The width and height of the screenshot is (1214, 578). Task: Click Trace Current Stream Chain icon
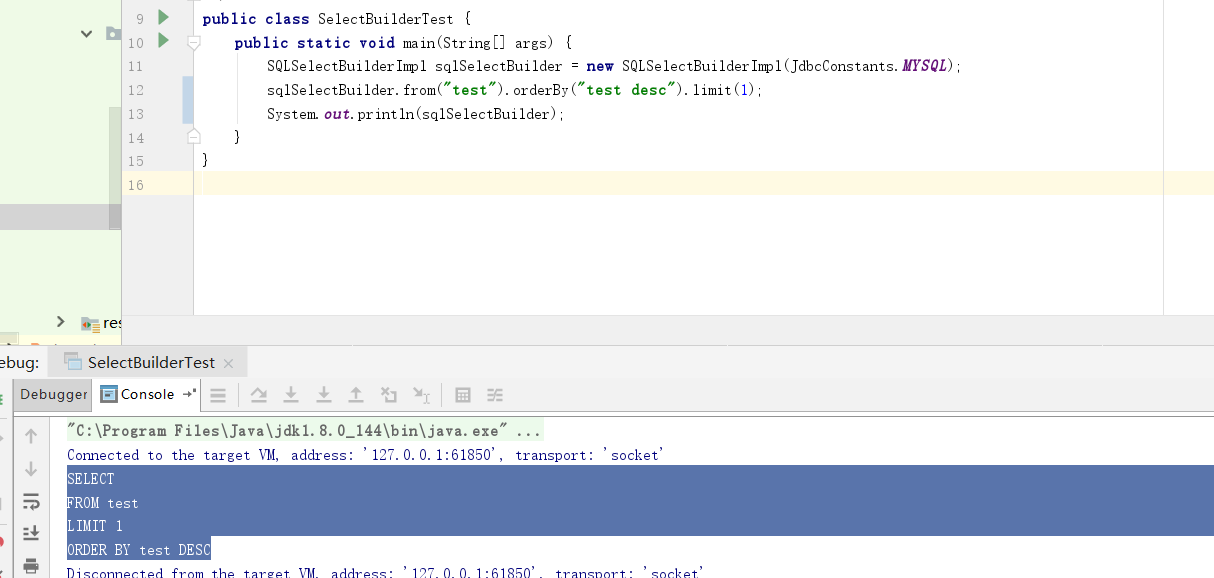495,395
